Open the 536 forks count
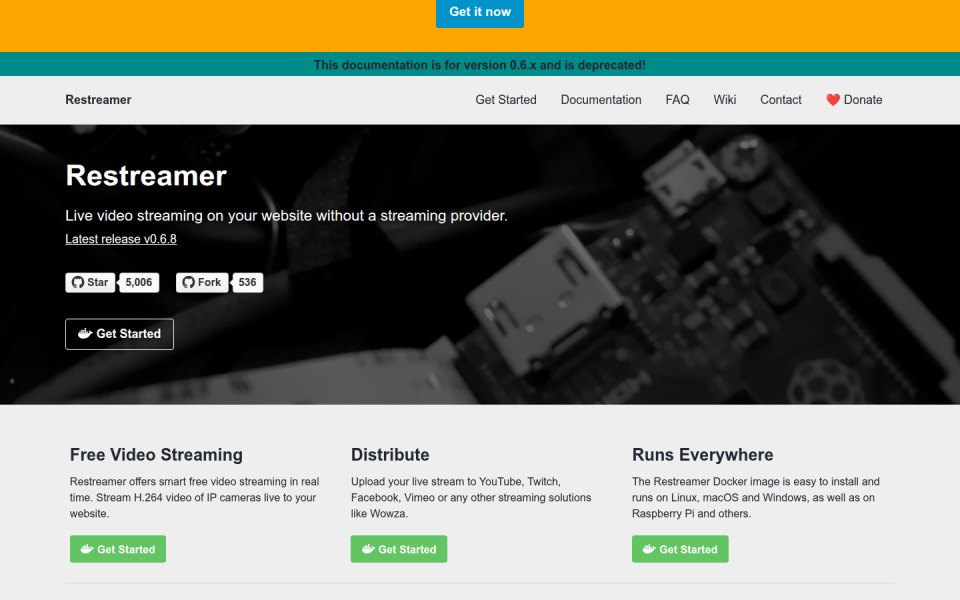The image size is (960, 600). point(247,282)
